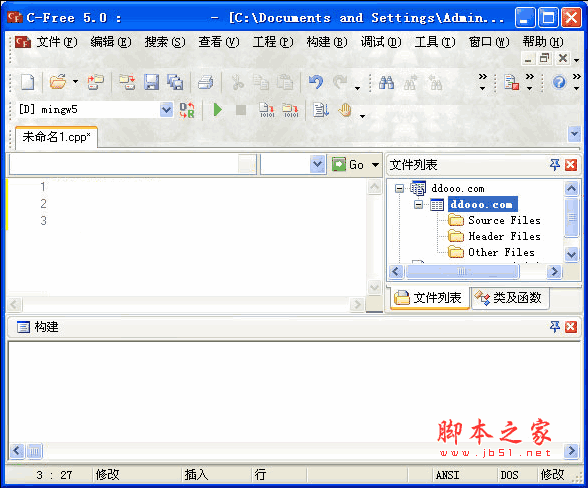
Task: Click the Find Previous binoculars icon
Action: point(435,82)
